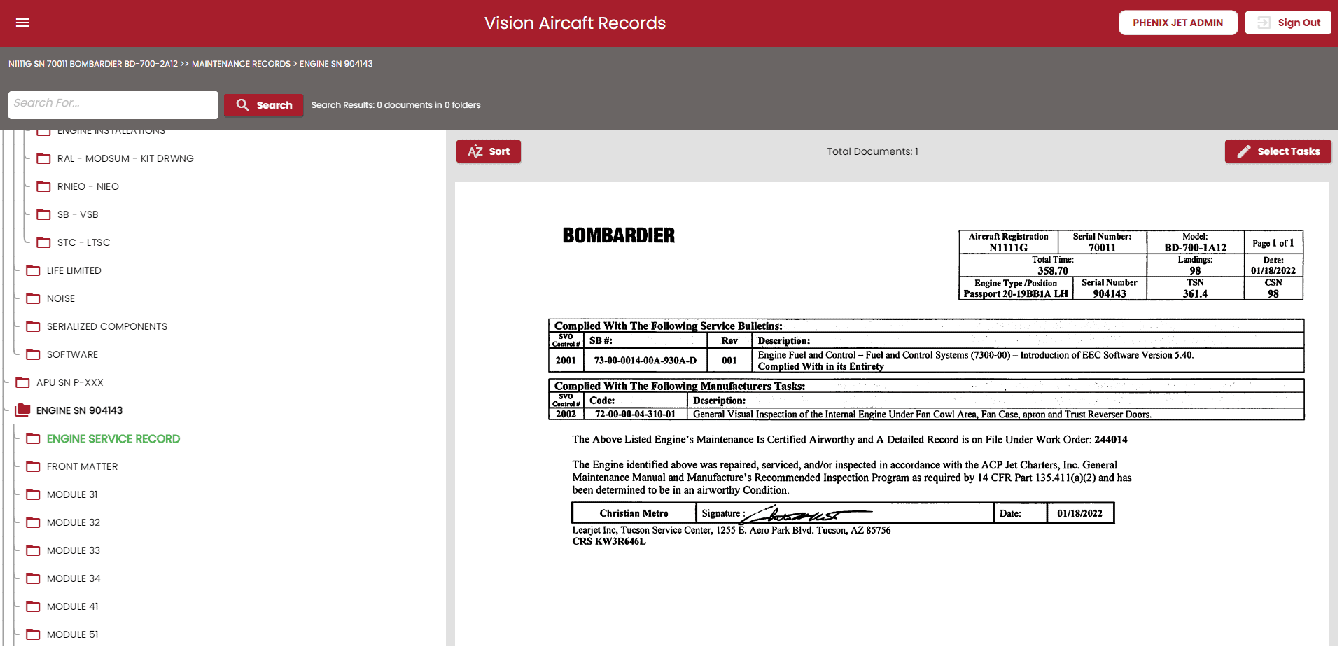1338x646 pixels.
Task: Collapse the ENGINE SN 904143 folder
Action: tap(79, 411)
